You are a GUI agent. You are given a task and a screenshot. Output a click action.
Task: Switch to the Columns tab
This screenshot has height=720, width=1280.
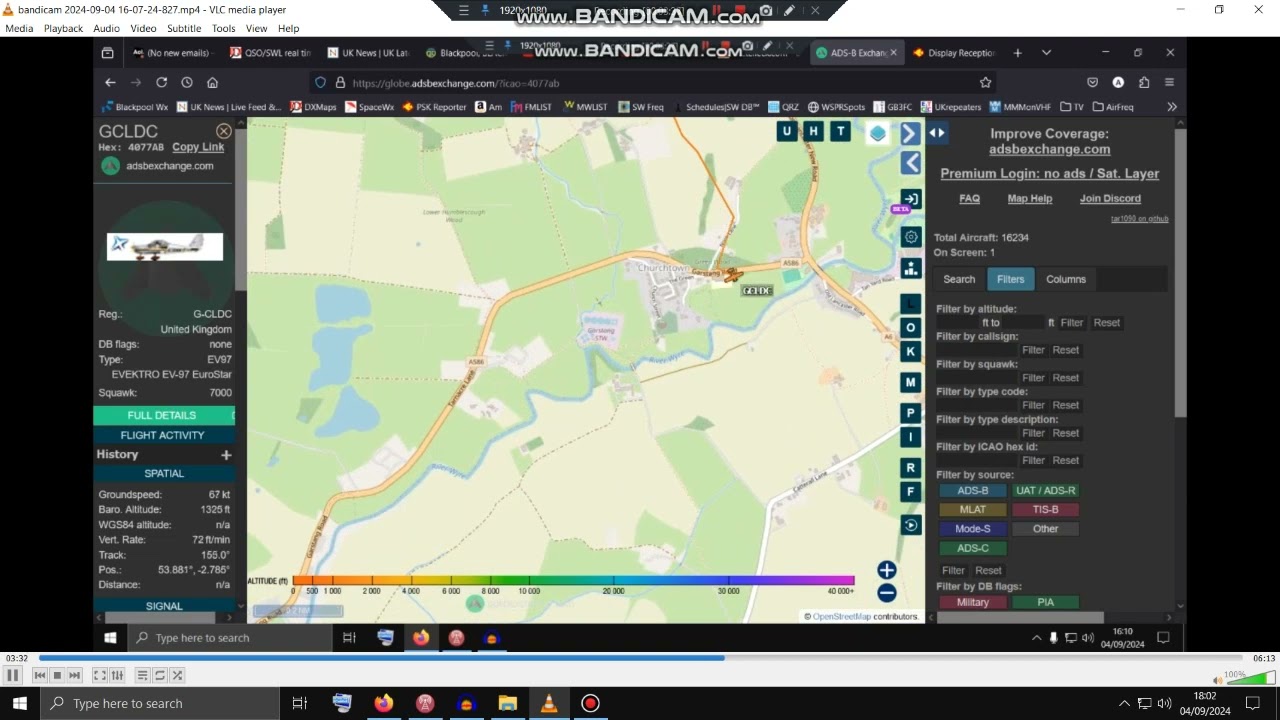[x=1066, y=279]
